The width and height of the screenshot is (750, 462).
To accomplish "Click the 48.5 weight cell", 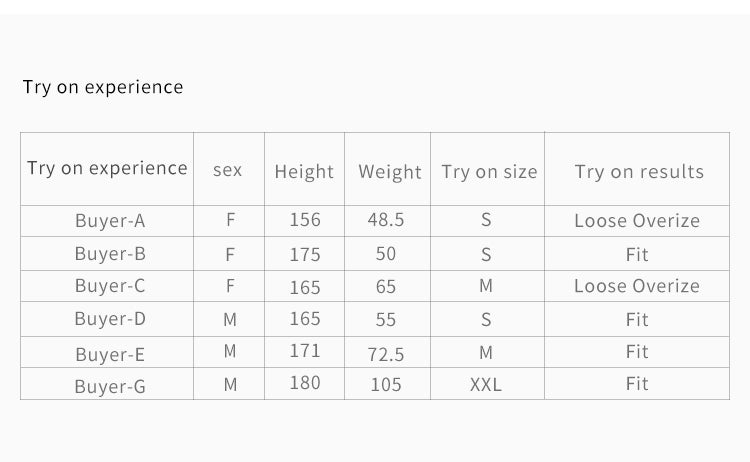I will [x=386, y=220].
